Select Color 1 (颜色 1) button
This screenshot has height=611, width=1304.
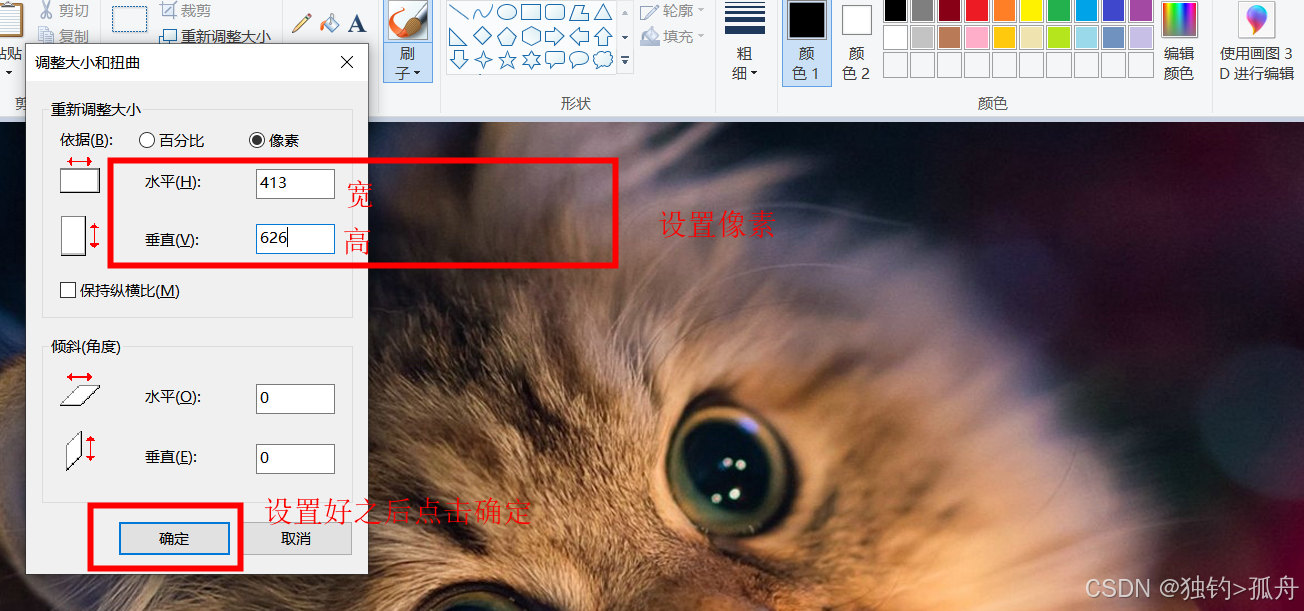pos(806,42)
